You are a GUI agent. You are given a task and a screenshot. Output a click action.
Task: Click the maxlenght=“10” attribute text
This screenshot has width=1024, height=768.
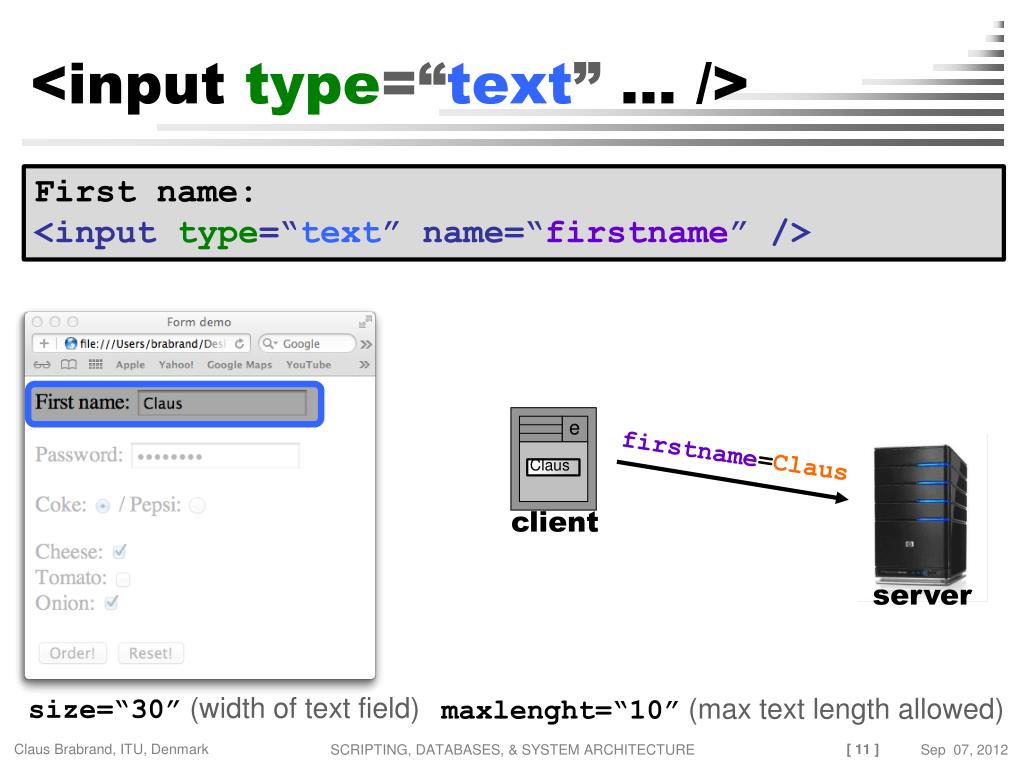(x=560, y=710)
